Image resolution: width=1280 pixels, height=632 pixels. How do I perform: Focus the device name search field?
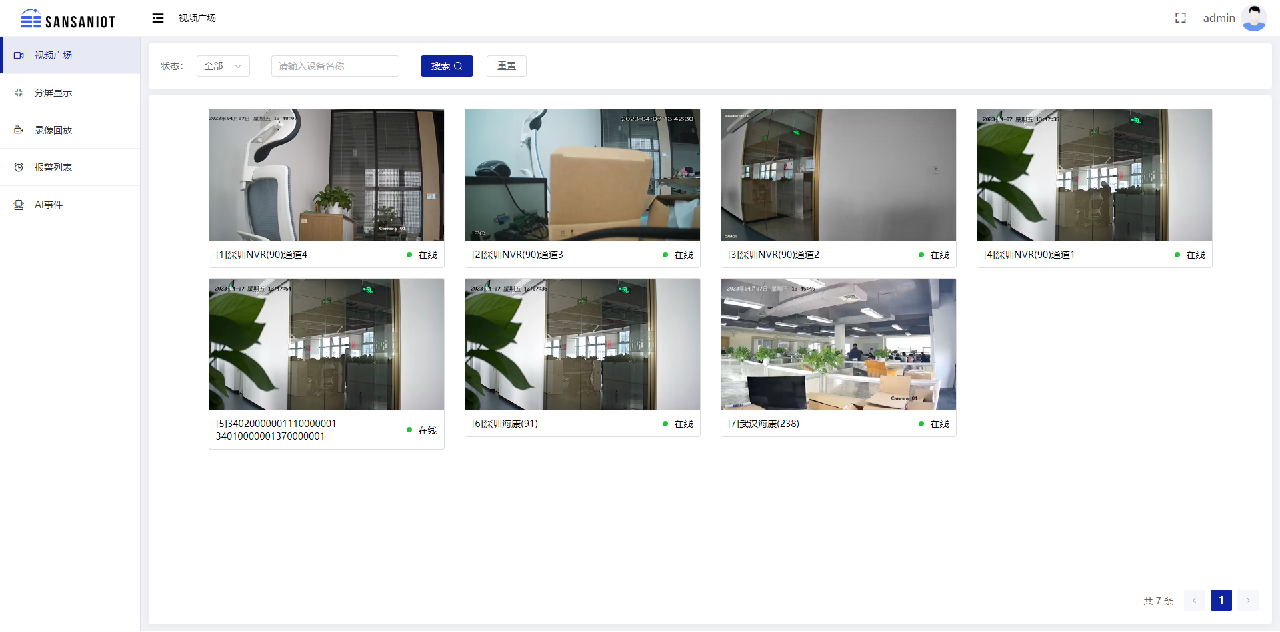pyautogui.click(x=335, y=66)
